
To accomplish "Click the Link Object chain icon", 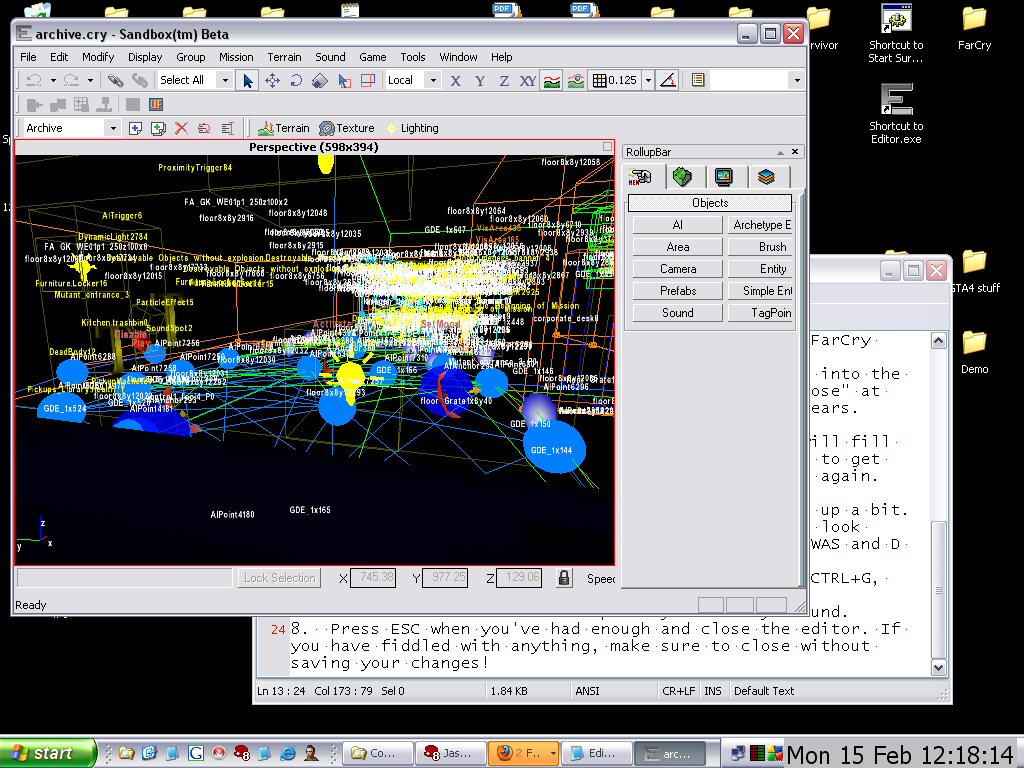I will coord(116,80).
